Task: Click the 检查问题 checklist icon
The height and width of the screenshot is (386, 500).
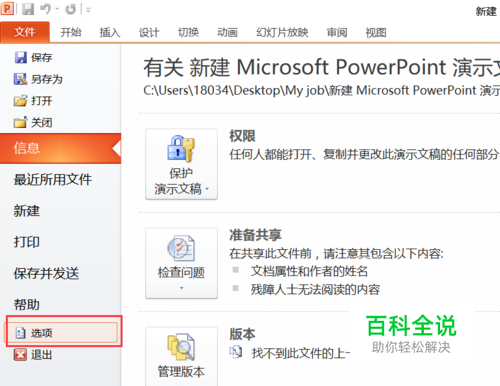Action: pos(181,248)
